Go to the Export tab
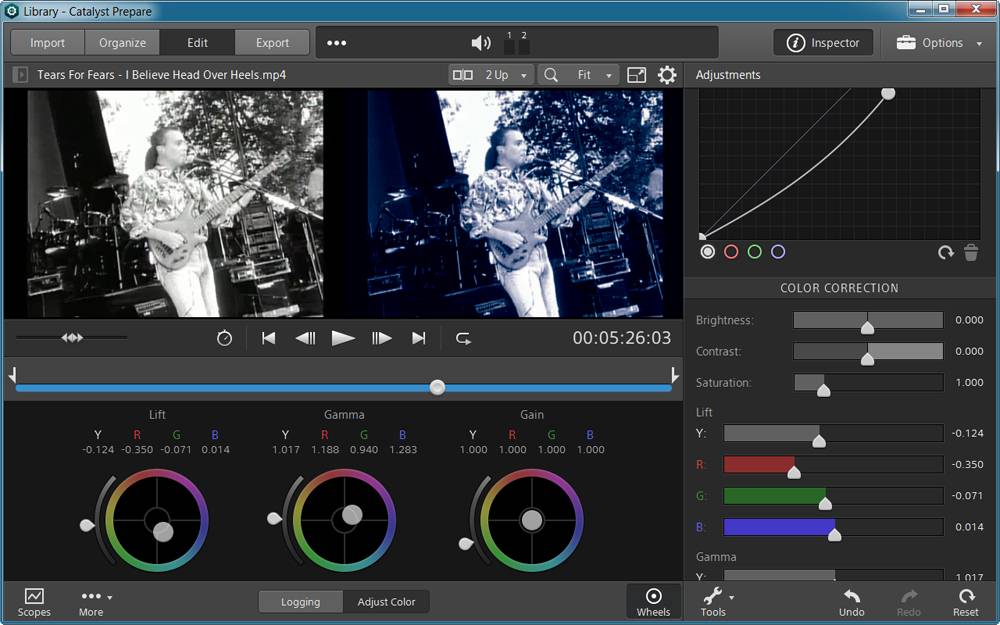The height and width of the screenshot is (625, 1000). point(272,43)
